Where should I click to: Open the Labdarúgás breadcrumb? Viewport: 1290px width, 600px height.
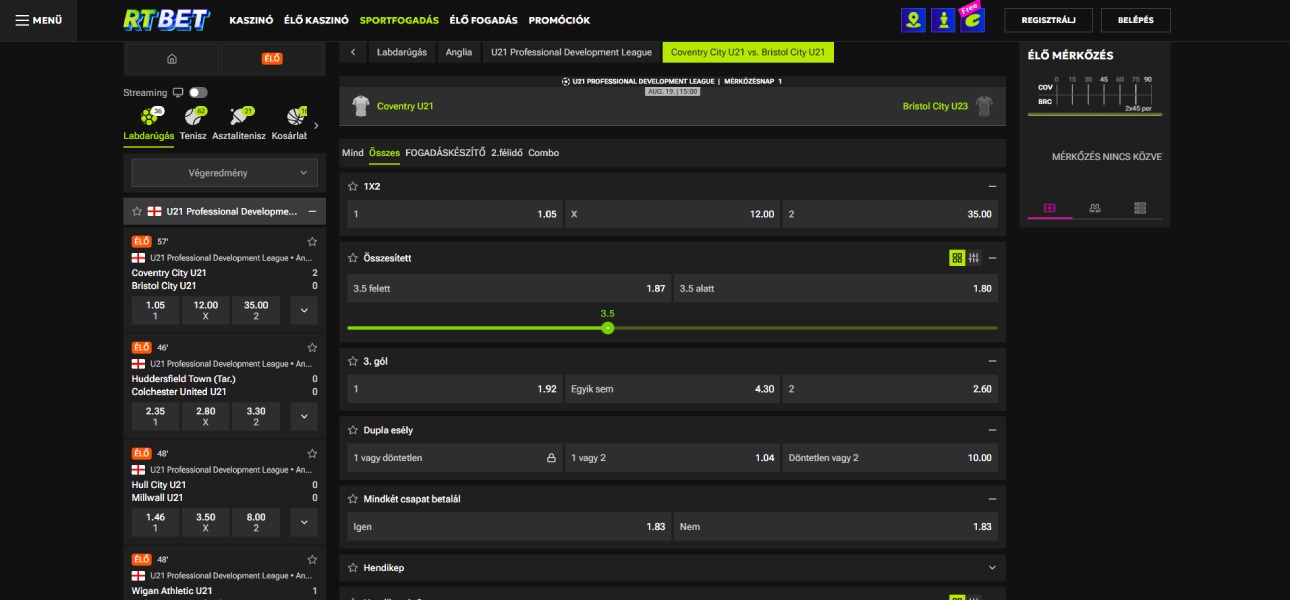coord(401,52)
